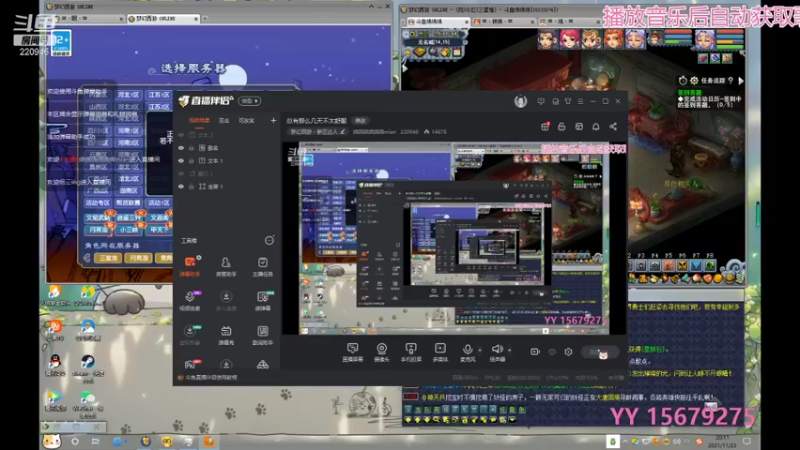Select the 月亮湾 server button
The image size is (800, 450).
(138, 258)
